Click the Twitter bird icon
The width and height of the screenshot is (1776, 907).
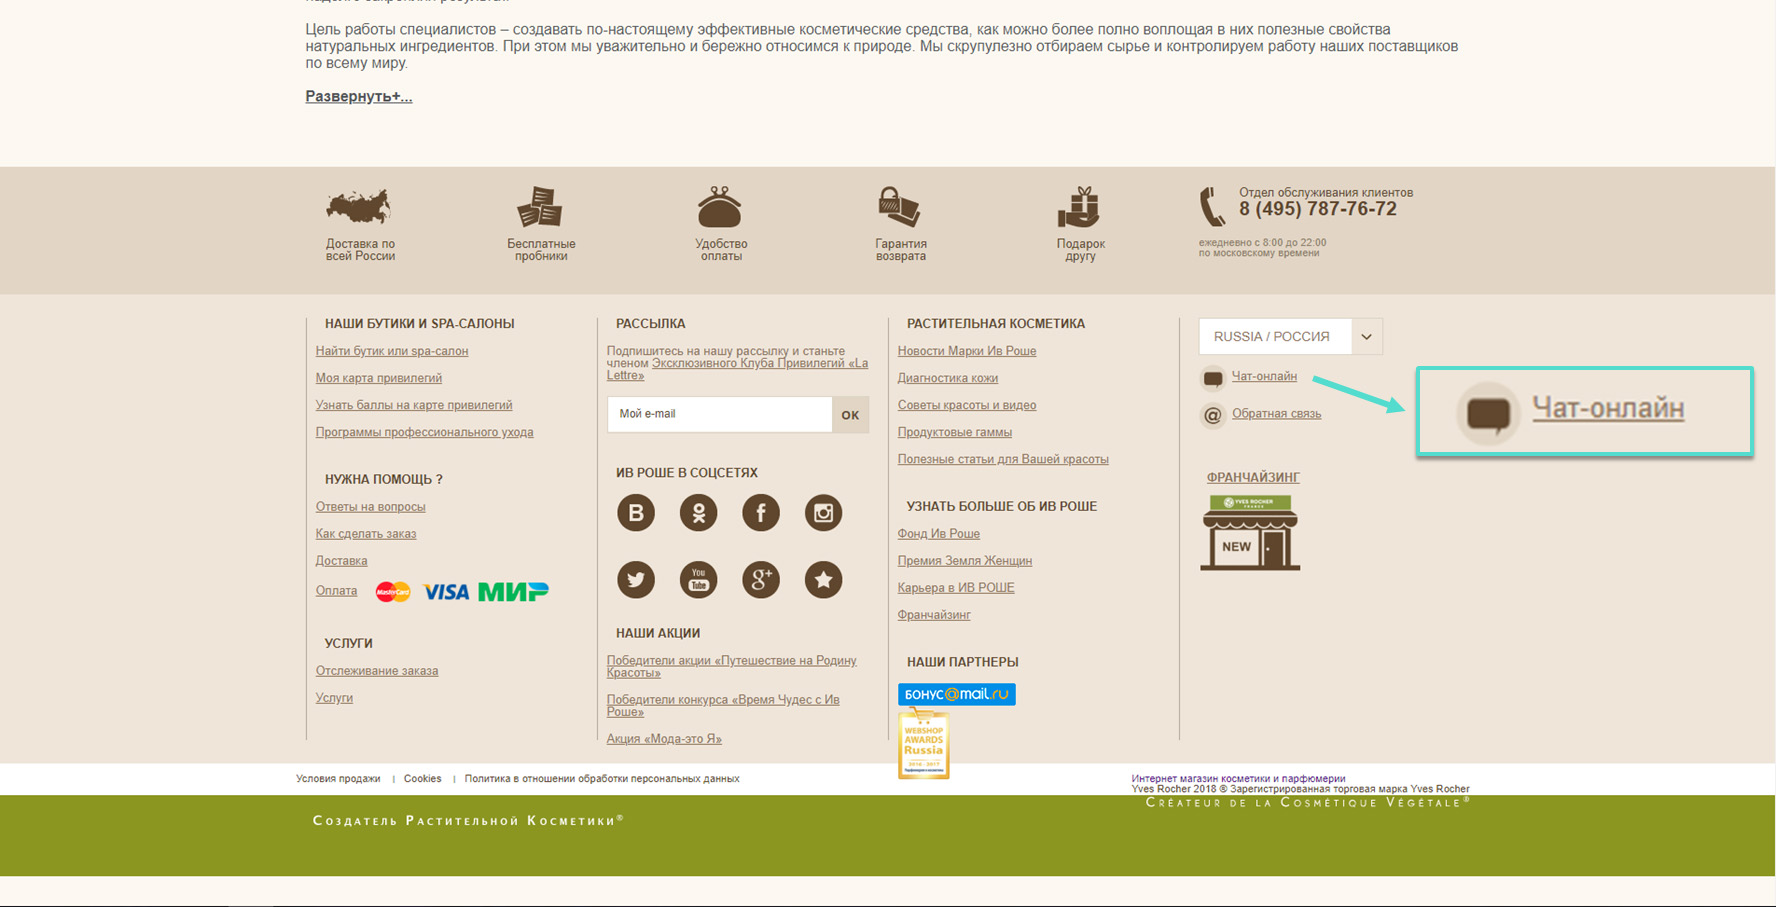tap(636, 580)
